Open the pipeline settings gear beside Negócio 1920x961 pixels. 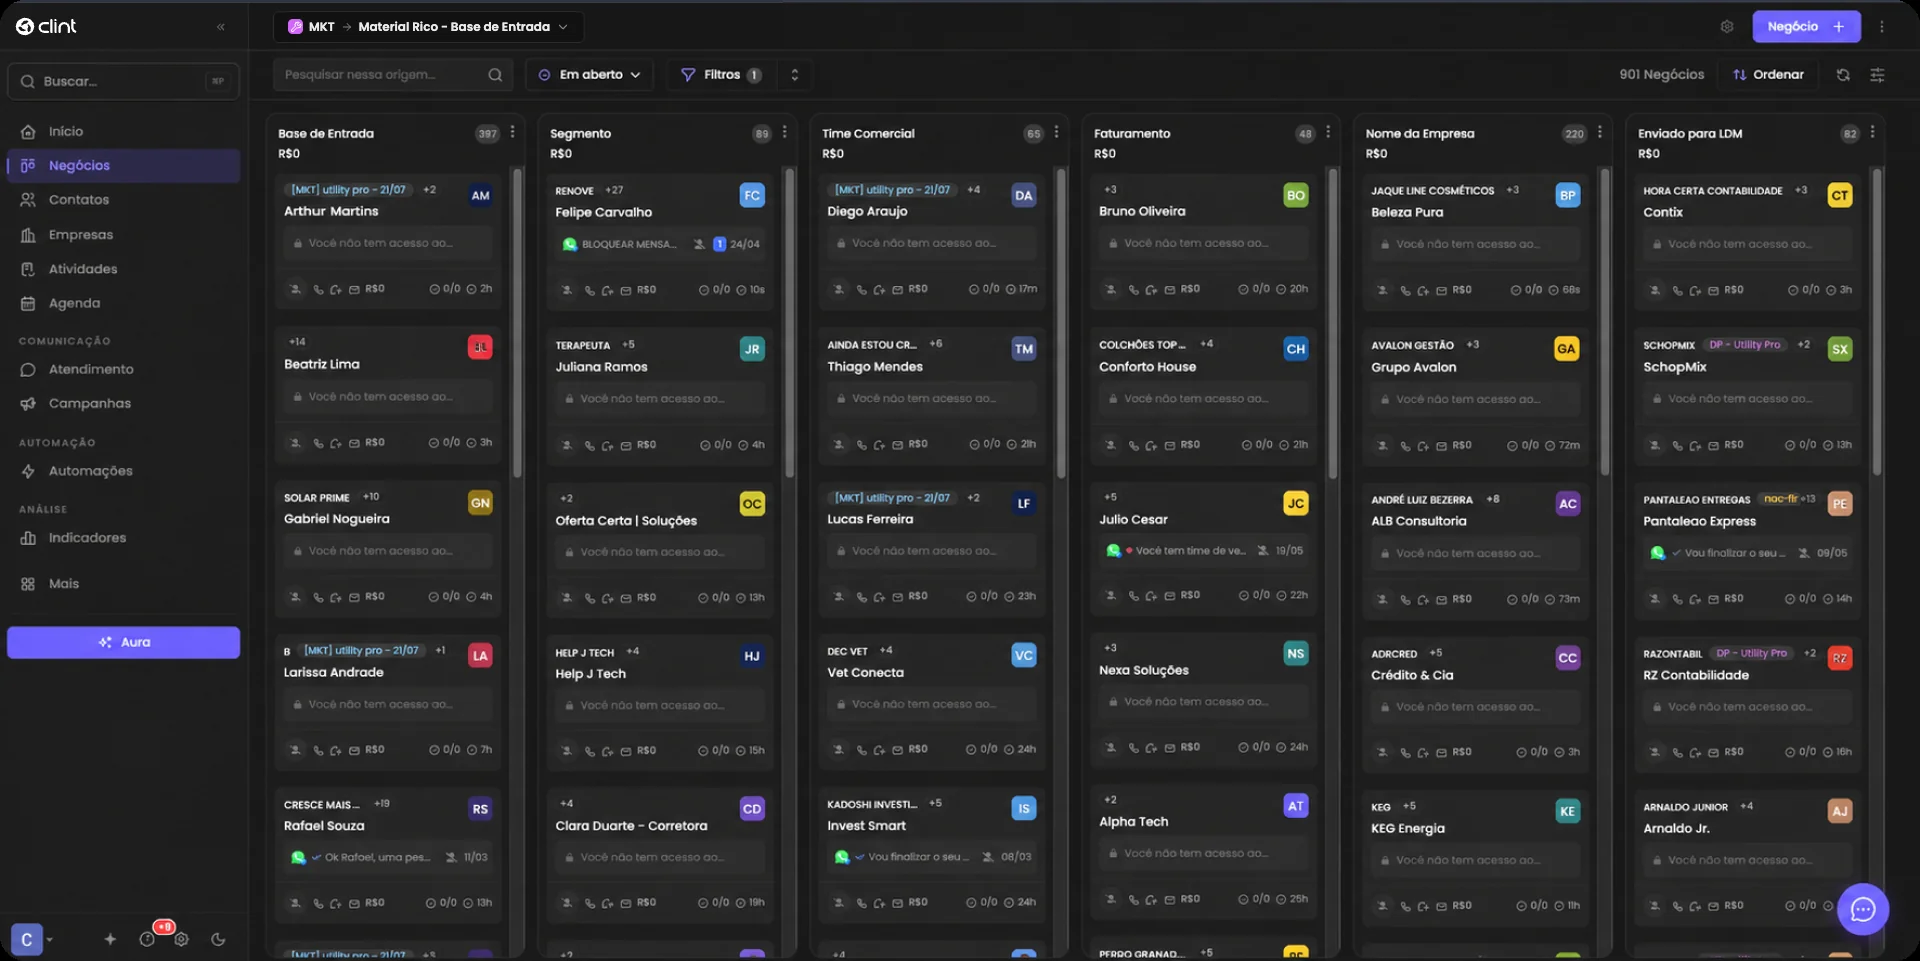coord(1726,27)
